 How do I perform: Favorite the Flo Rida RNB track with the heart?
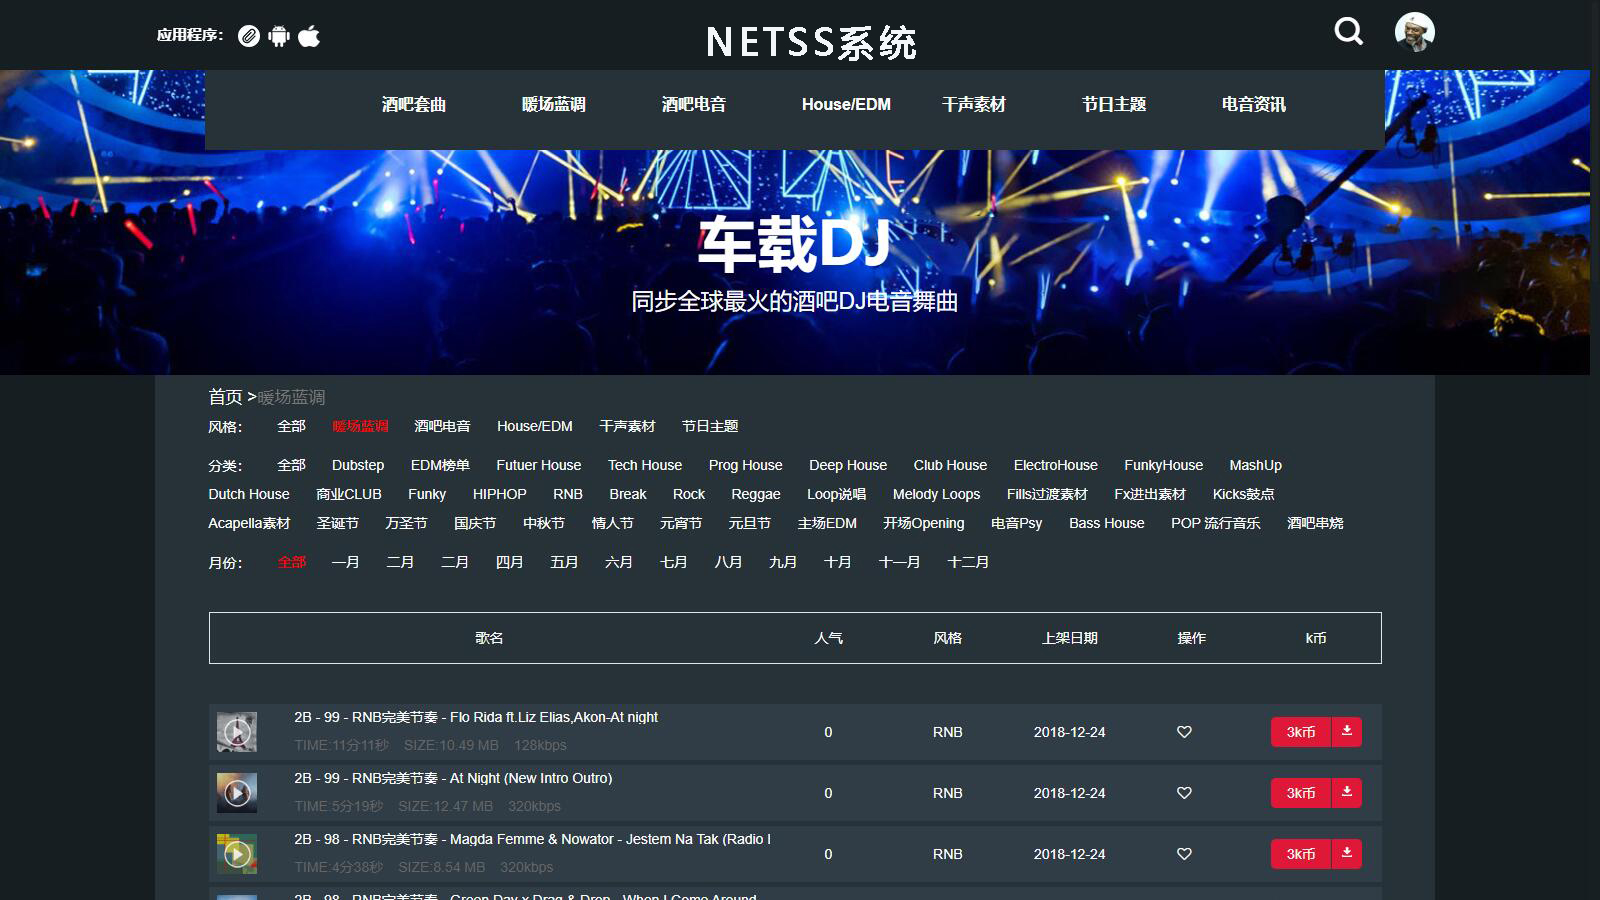click(x=1184, y=731)
